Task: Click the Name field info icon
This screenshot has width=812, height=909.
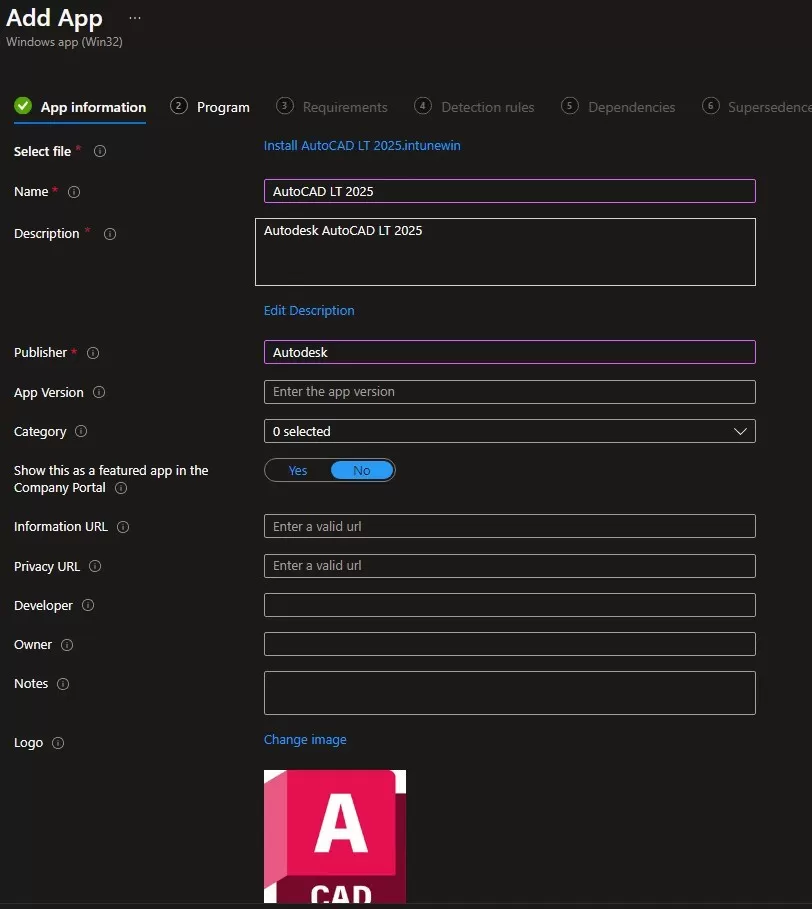Action: pos(74,192)
